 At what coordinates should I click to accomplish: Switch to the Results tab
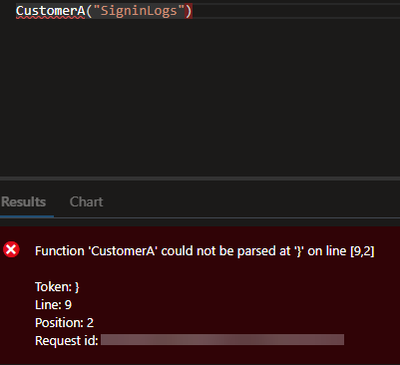[x=23, y=202]
